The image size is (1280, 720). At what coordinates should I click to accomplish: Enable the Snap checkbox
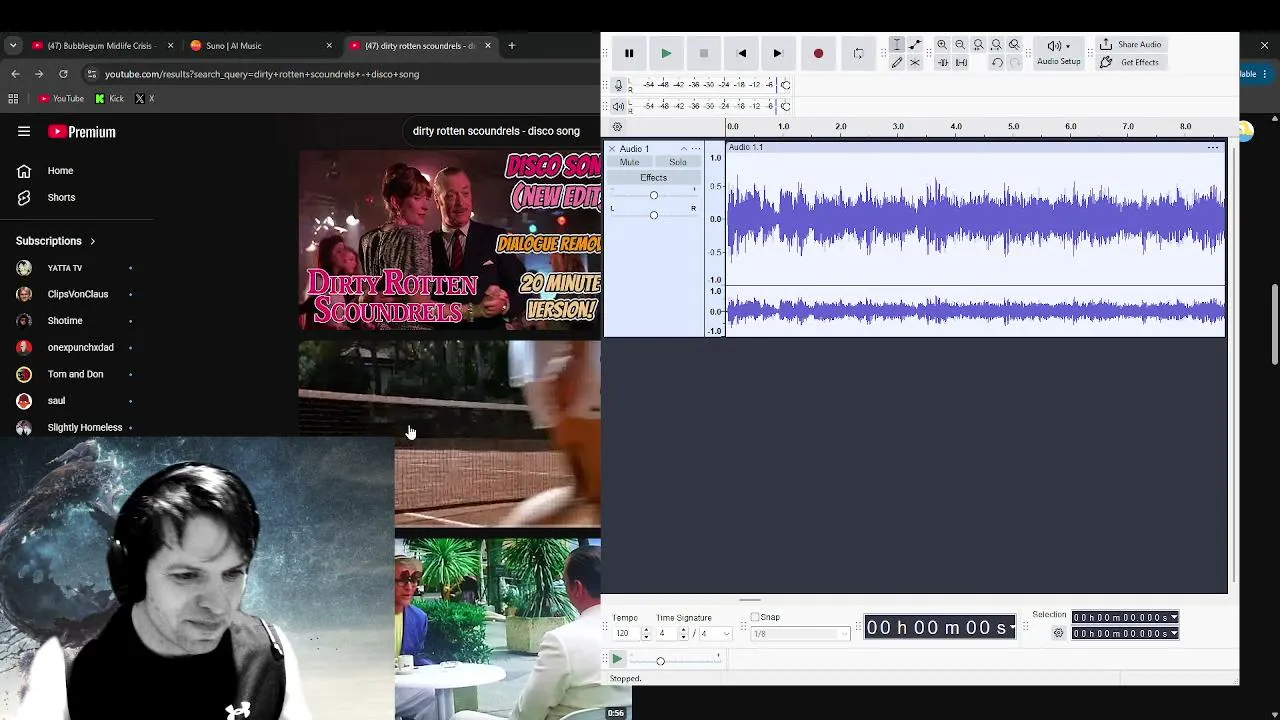755,617
